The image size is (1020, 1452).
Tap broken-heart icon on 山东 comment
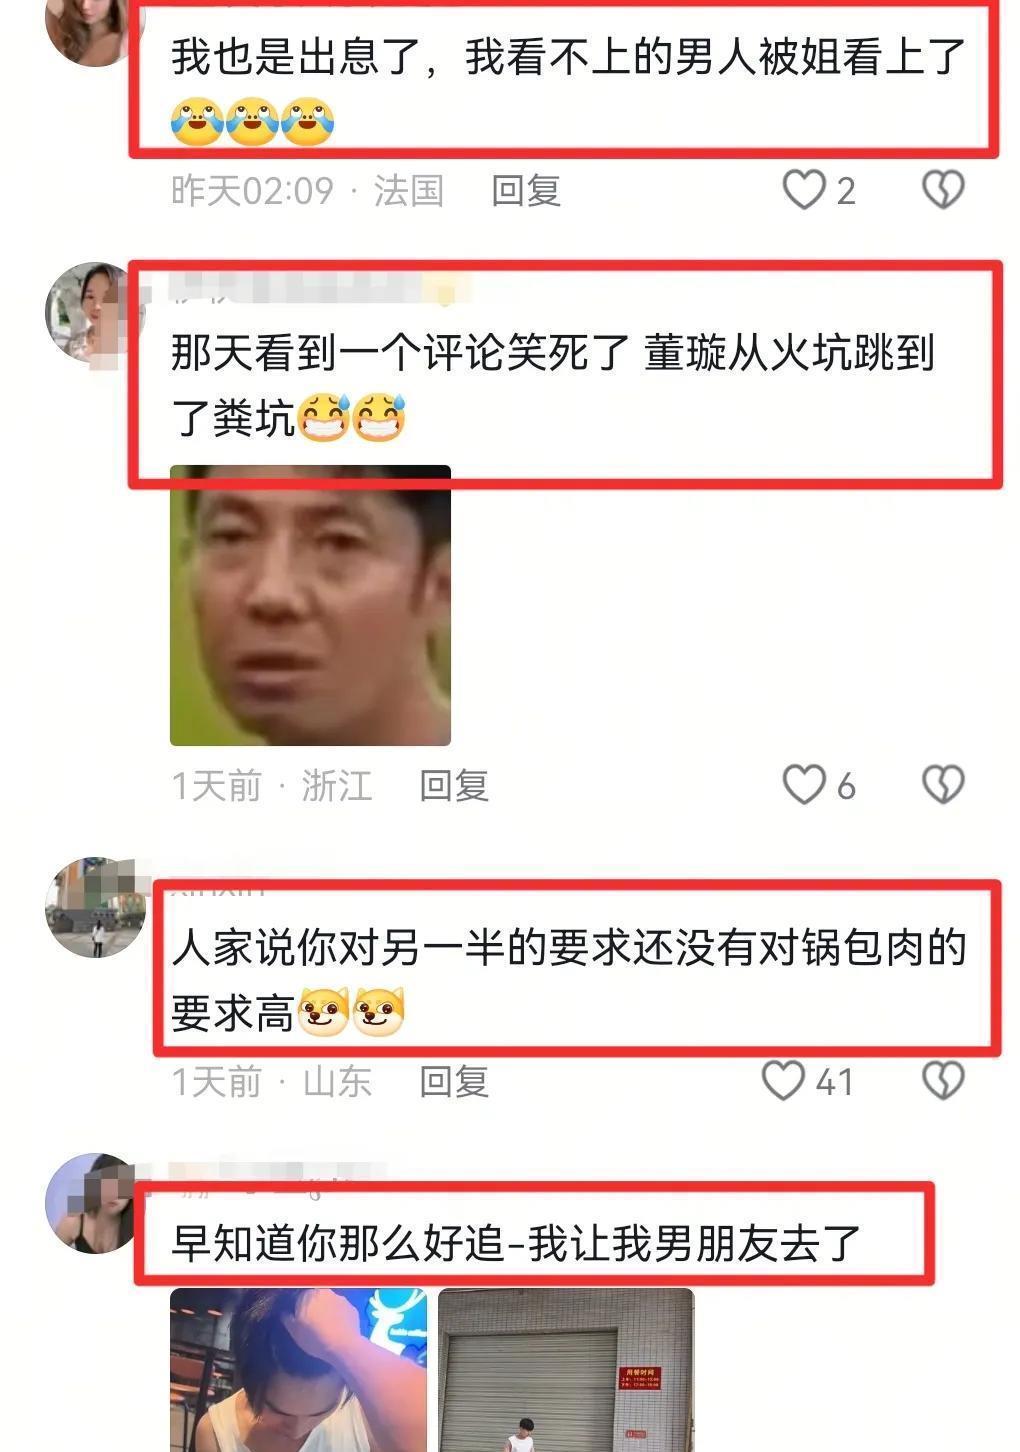942,1081
